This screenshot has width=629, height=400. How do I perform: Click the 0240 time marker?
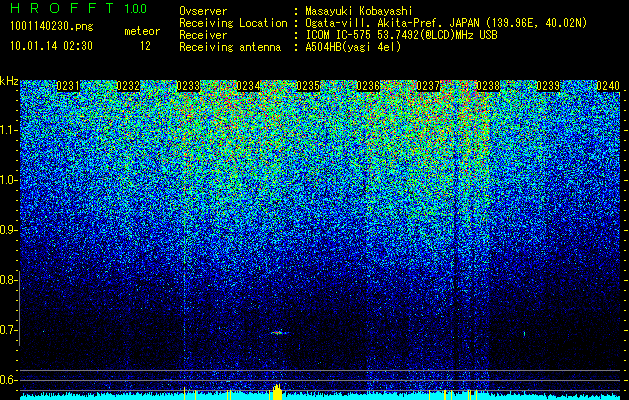608,86
